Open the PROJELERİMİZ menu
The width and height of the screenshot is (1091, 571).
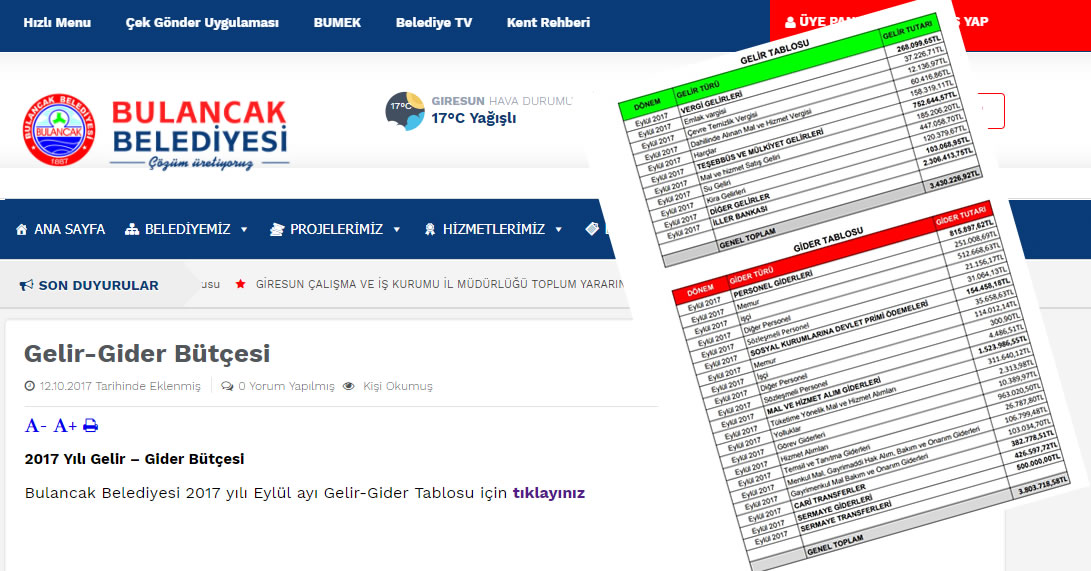(336, 230)
